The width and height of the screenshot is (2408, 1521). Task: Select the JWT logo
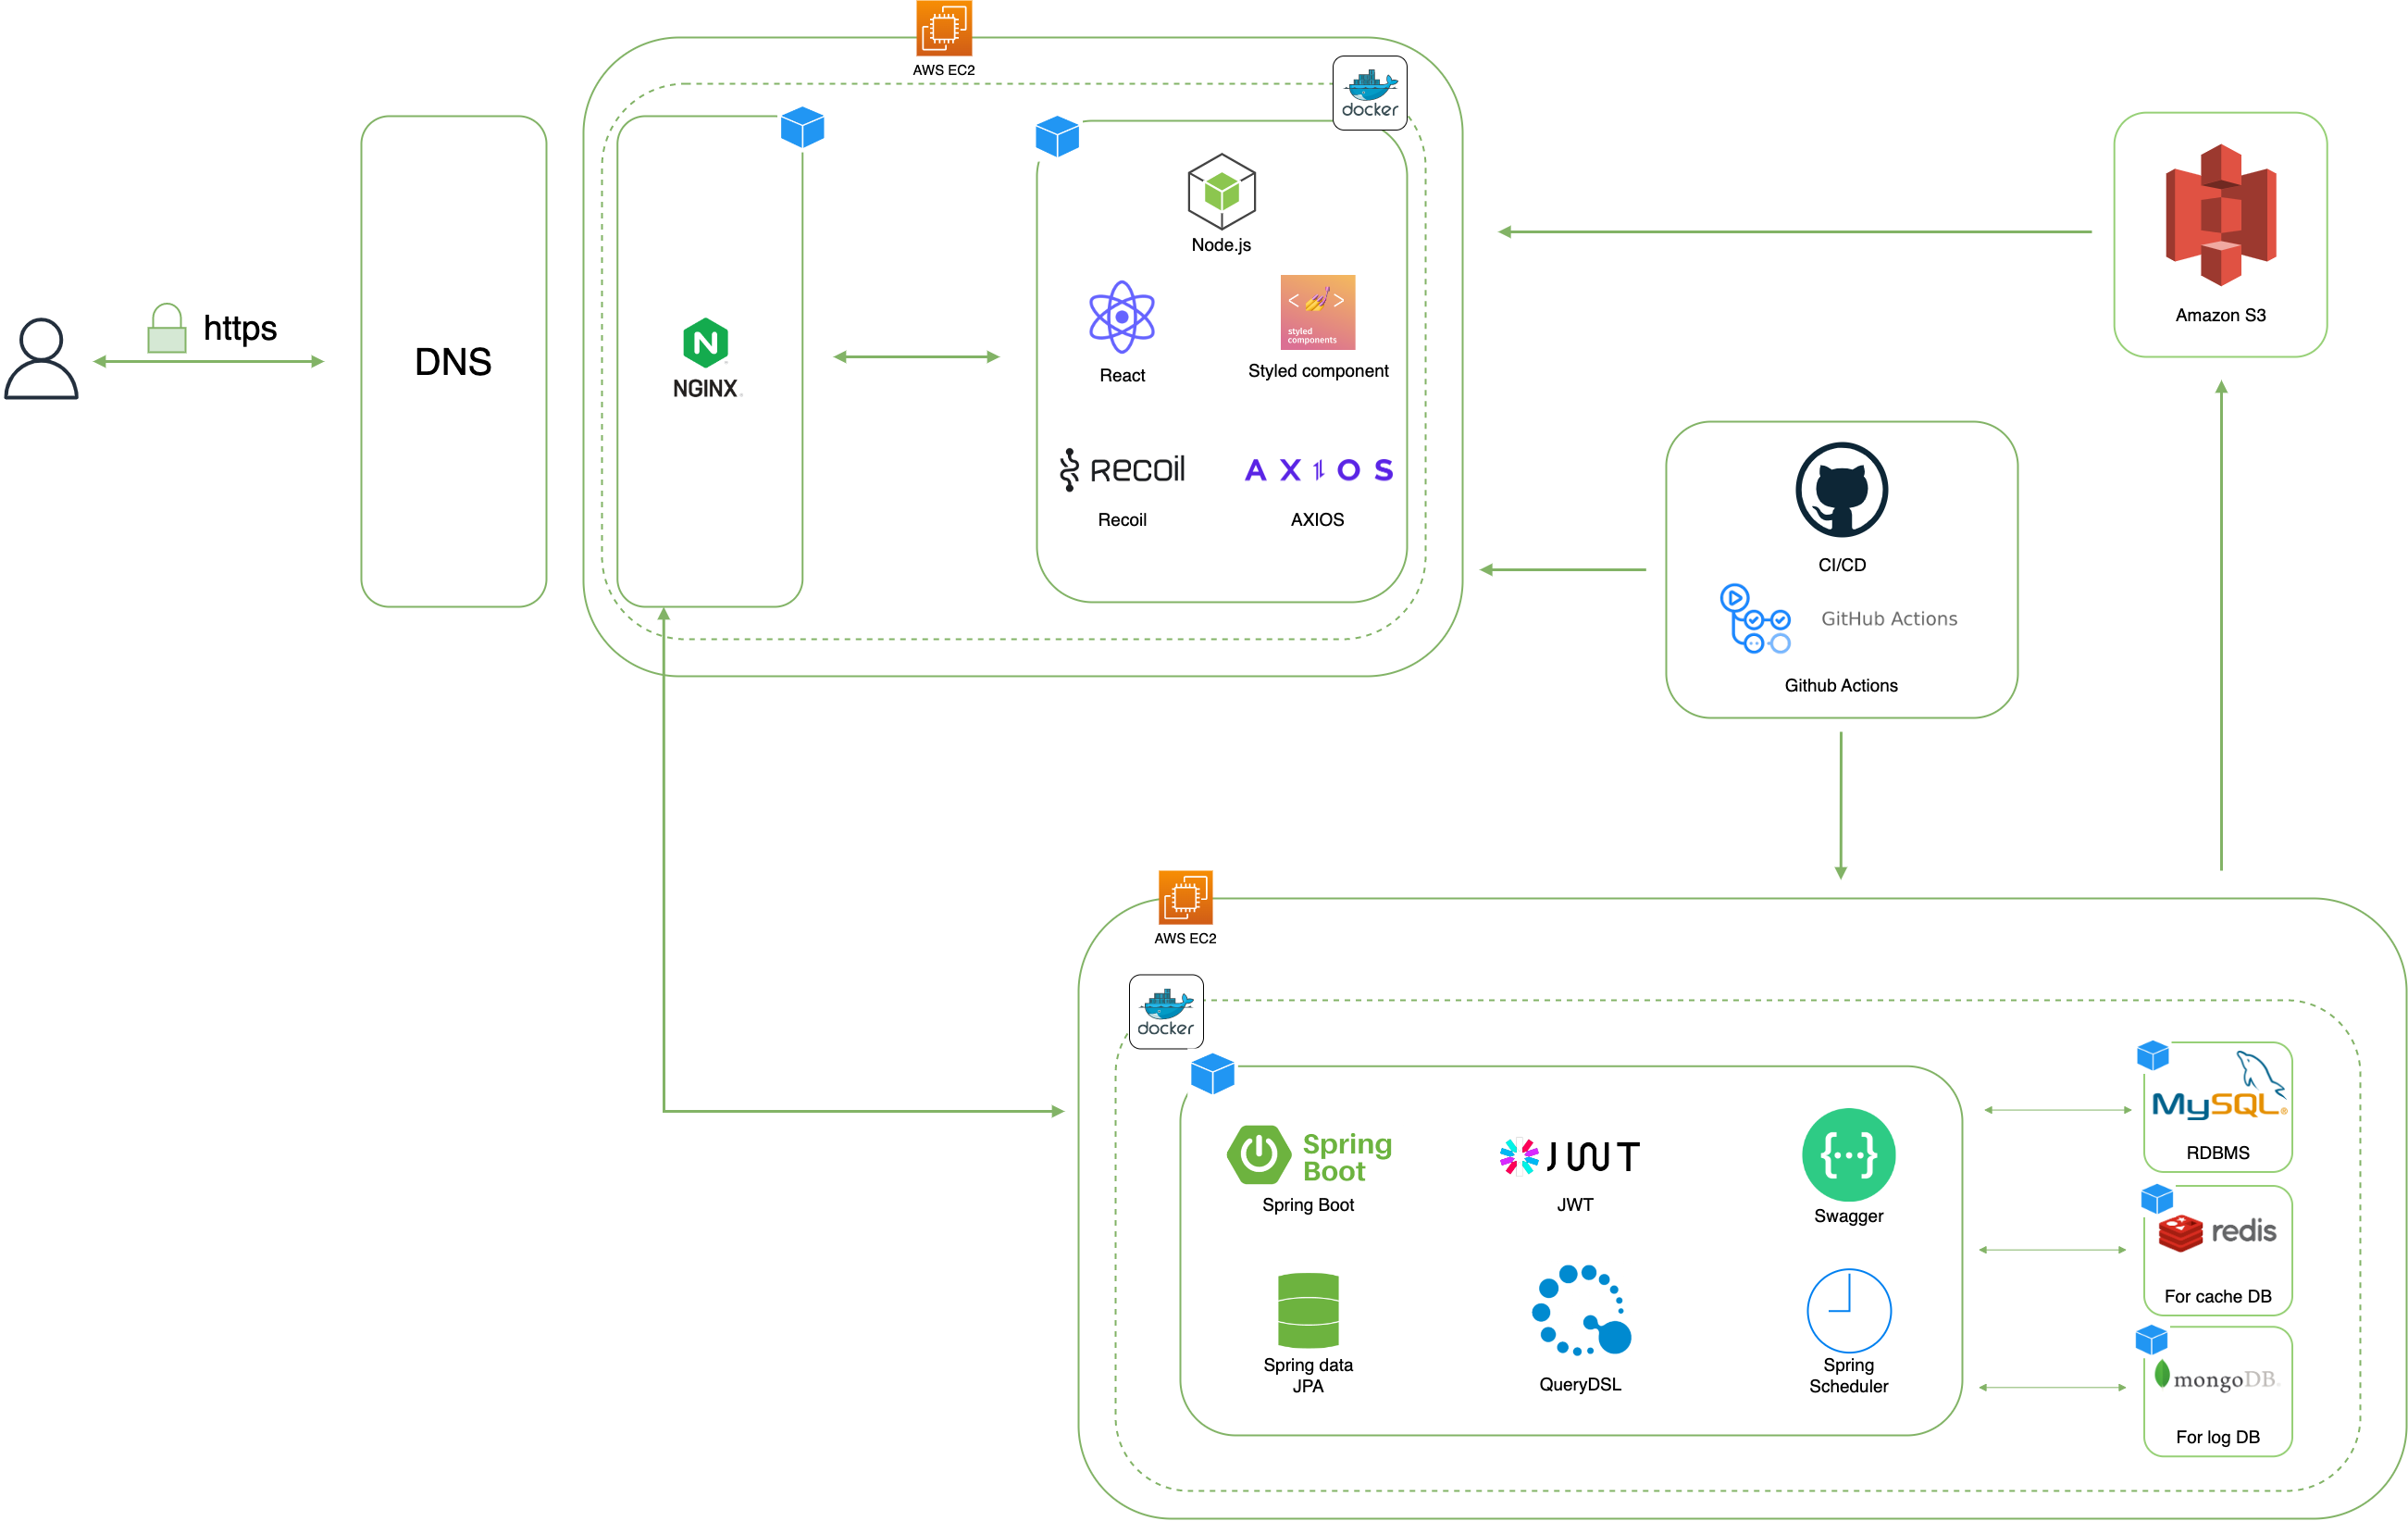coord(1569,1157)
